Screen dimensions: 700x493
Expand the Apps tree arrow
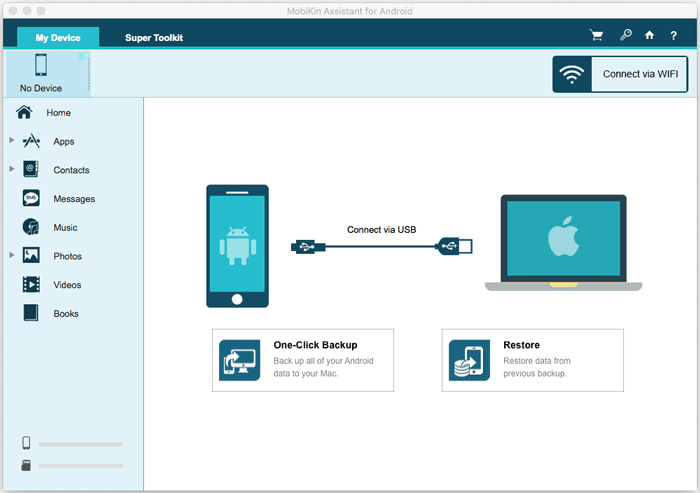(12, 140)
